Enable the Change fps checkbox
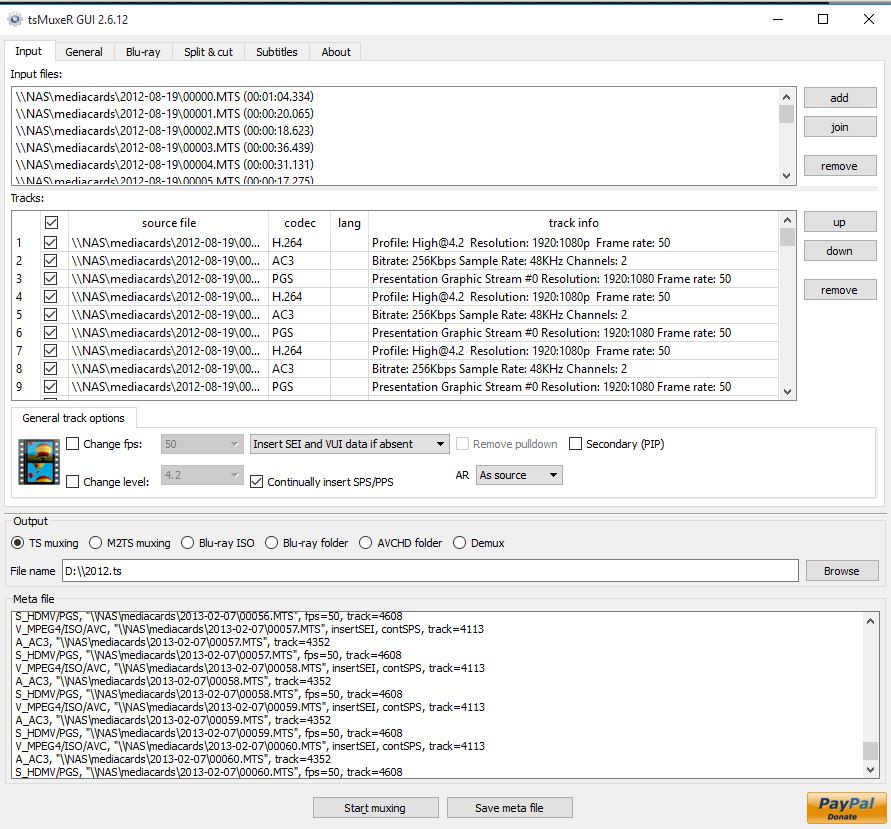The image size is (891, 829). pos(73,444)
